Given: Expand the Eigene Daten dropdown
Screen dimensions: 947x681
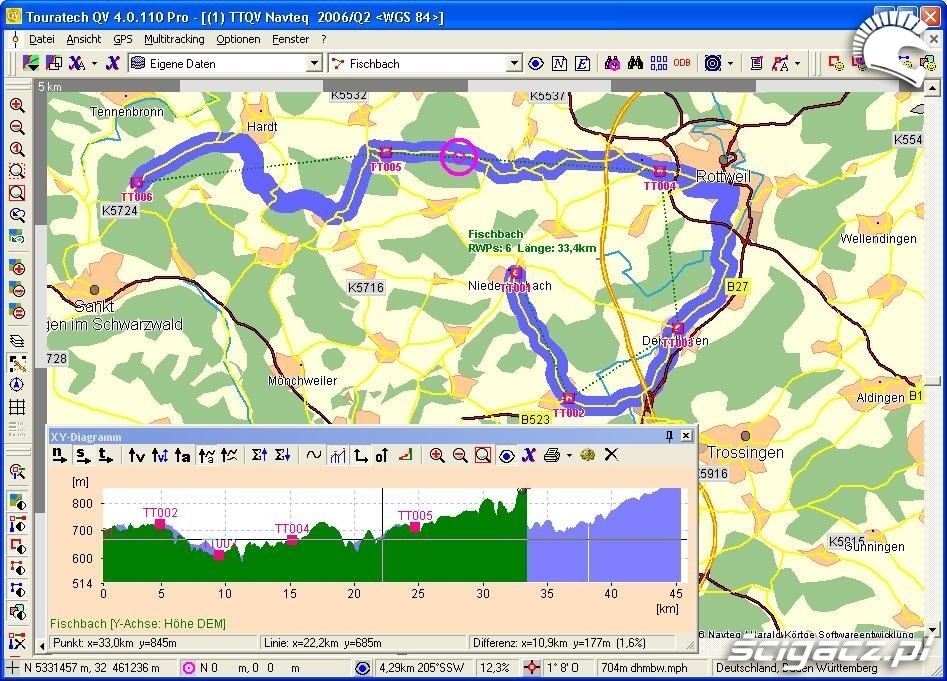Looking at the screenshot, I should (x=314, y=63).
